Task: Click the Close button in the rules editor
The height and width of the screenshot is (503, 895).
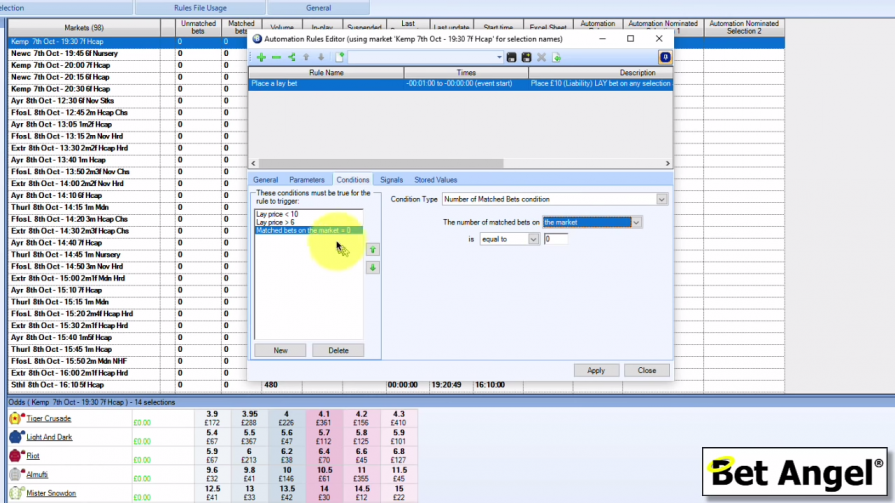Action: [647, 371]
